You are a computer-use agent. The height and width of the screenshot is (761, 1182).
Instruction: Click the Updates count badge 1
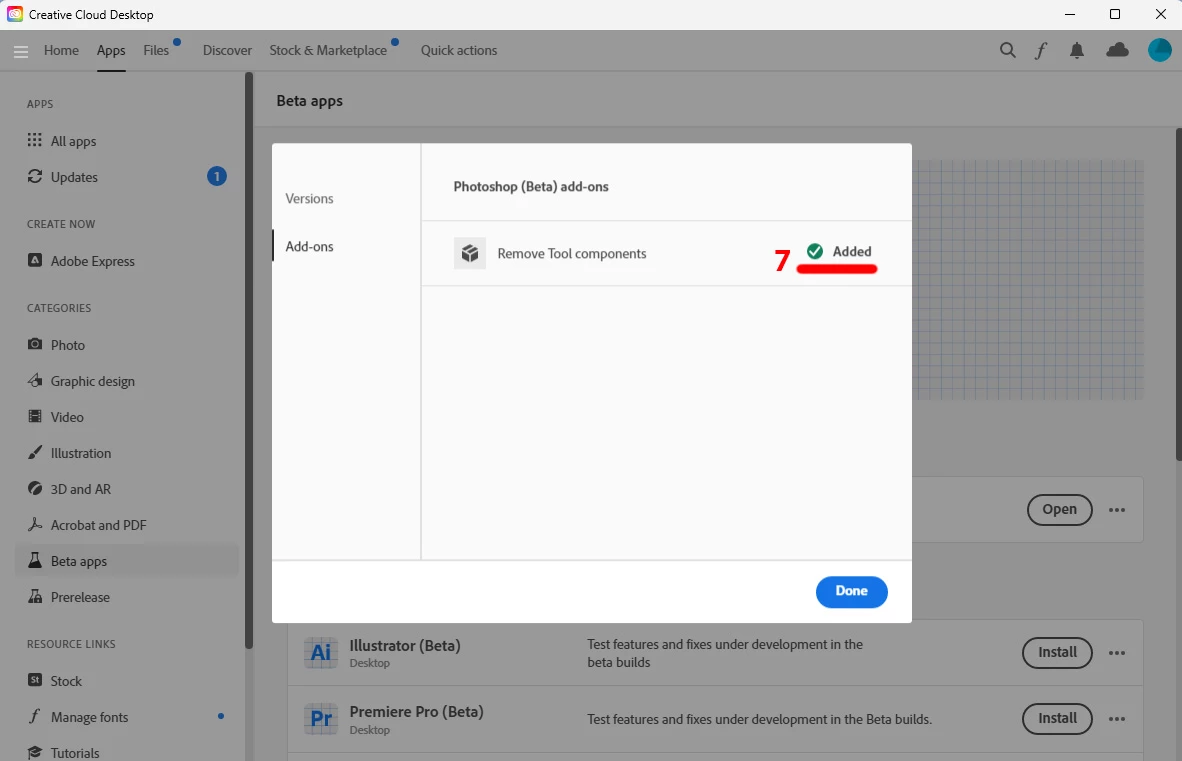[x=216, y=176]
